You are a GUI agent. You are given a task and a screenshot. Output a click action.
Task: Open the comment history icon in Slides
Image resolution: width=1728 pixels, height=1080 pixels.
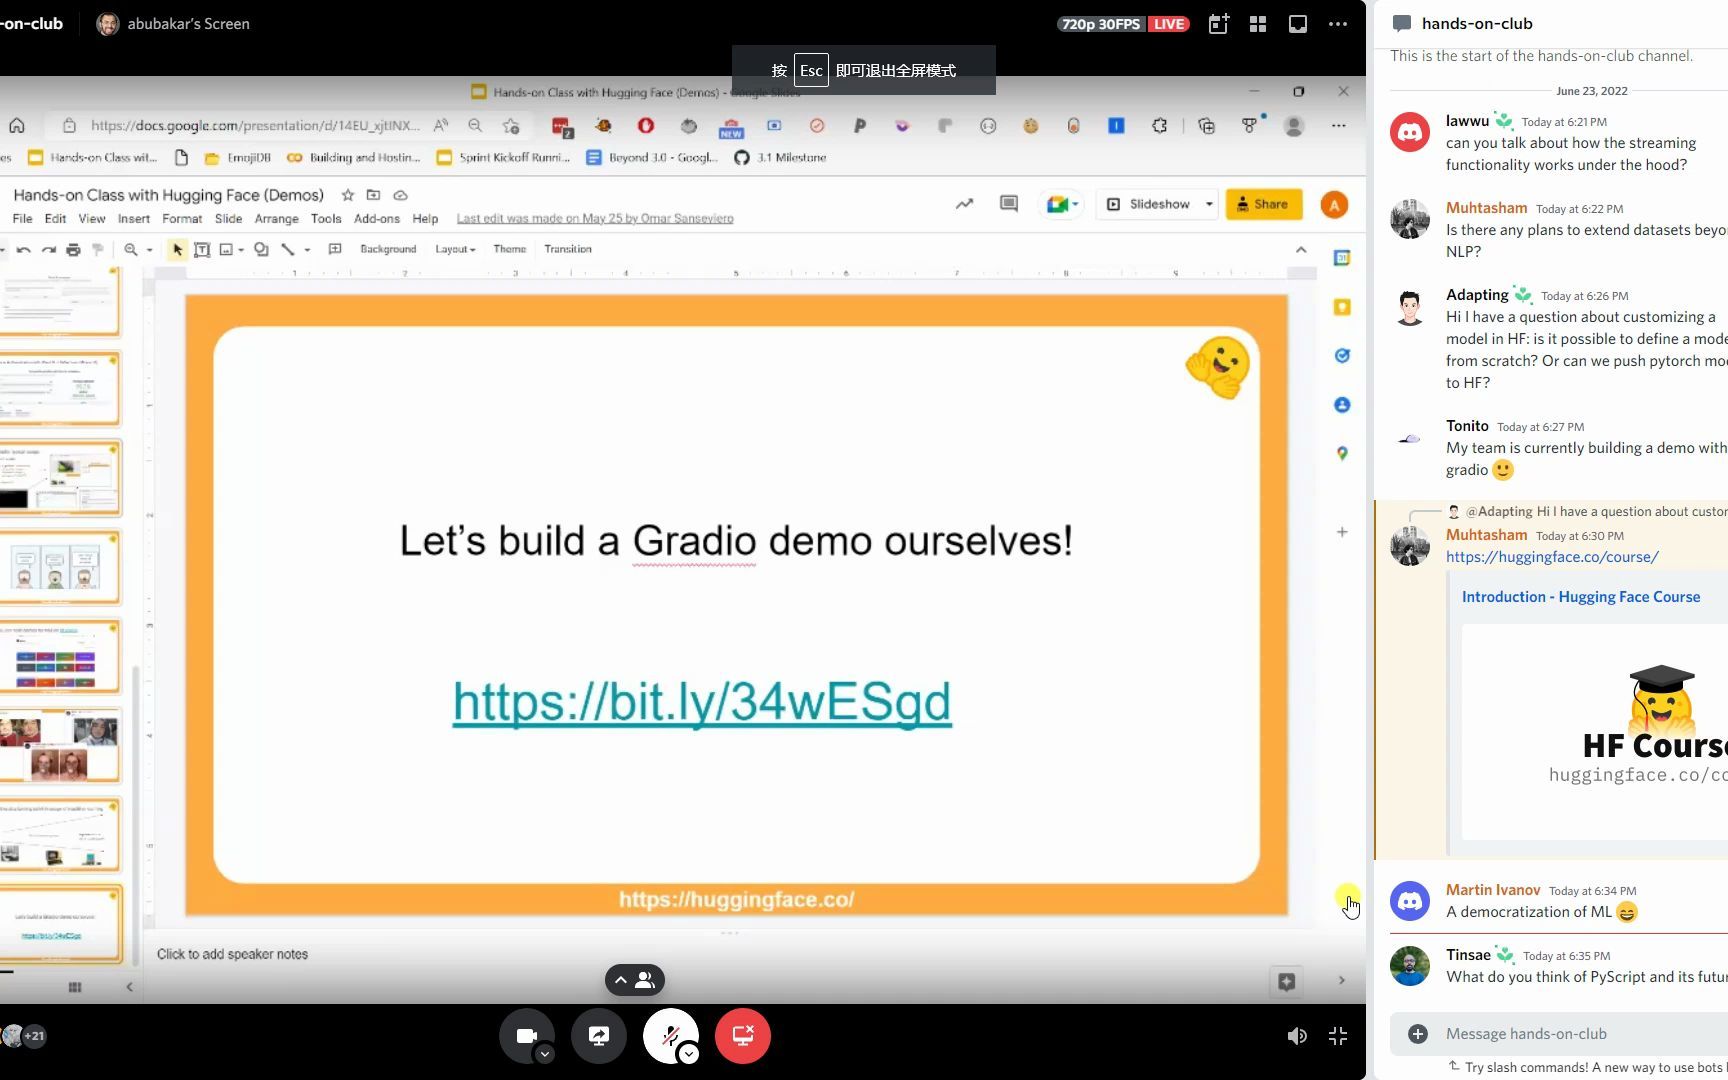tap(1009, 204)
